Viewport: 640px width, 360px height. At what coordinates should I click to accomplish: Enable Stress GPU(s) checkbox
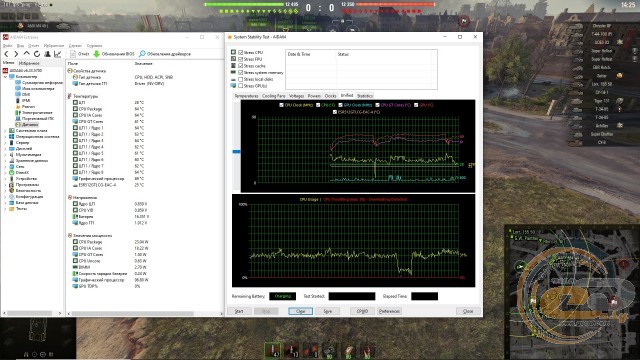click(240, 86)
